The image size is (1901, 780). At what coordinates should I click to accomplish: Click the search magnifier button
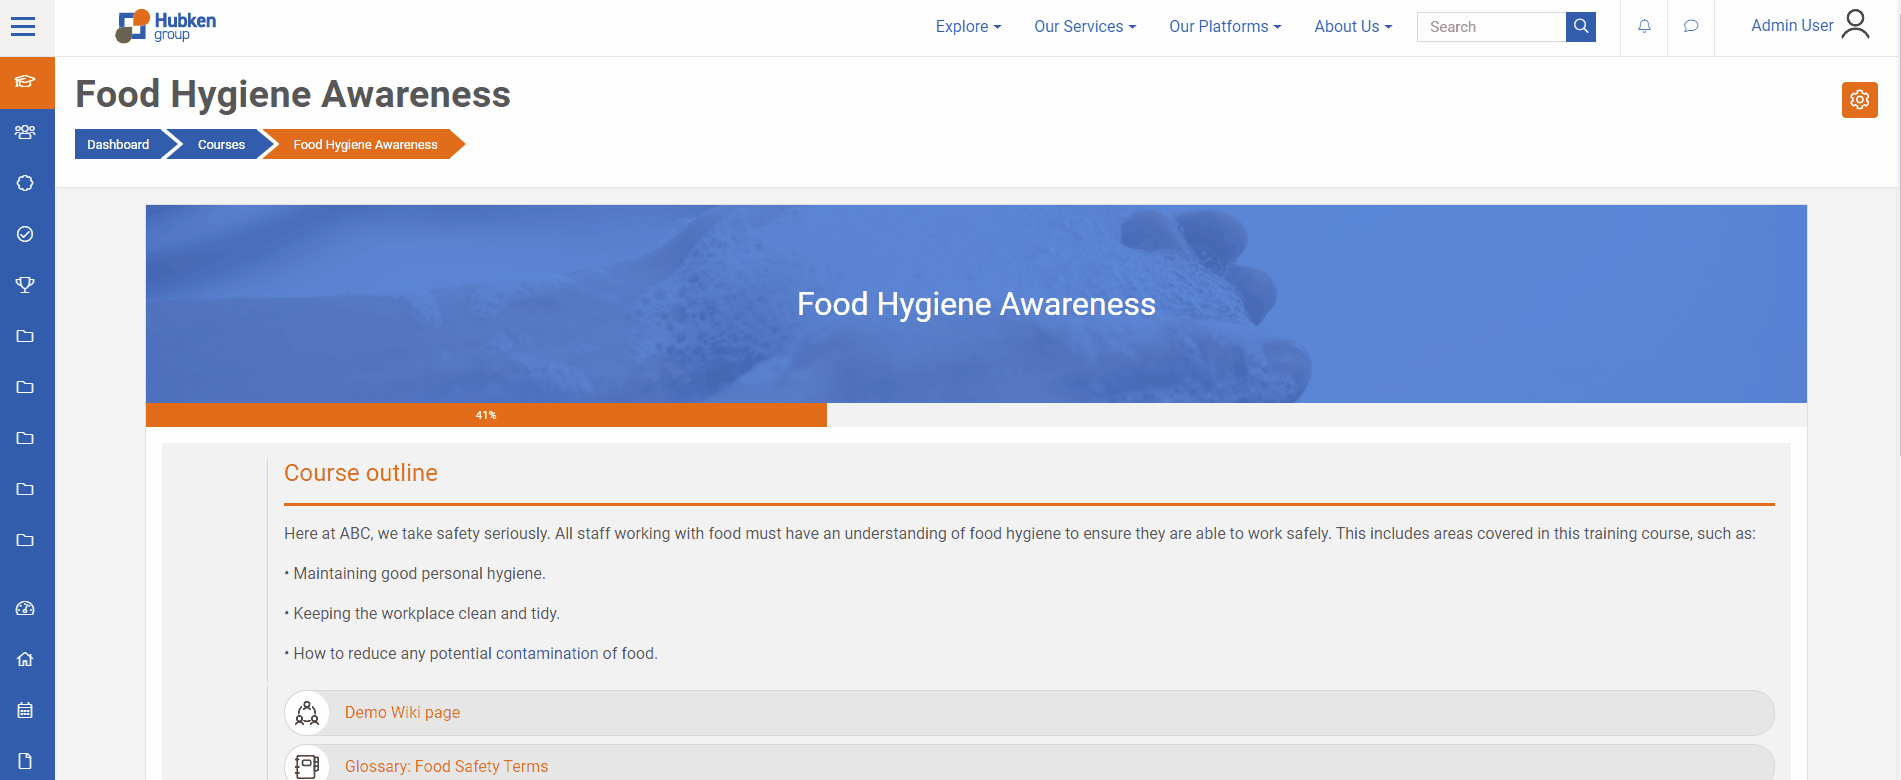(x=1581, y=27)
